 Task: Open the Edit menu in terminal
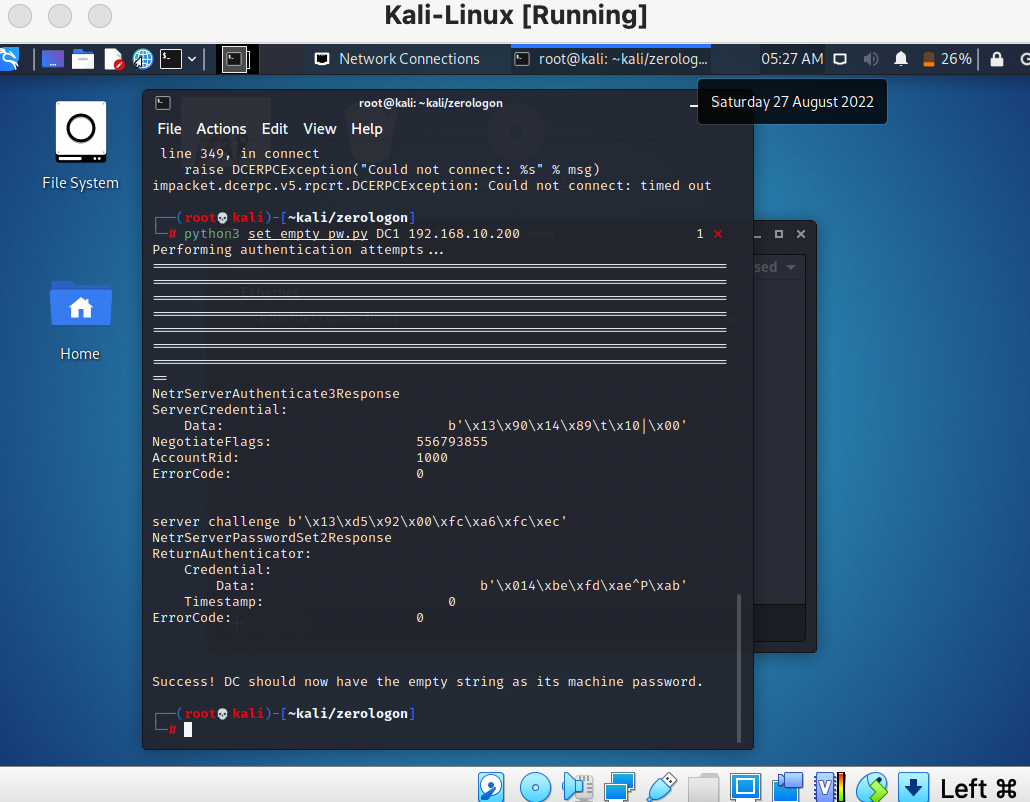[x=275, y=129]
